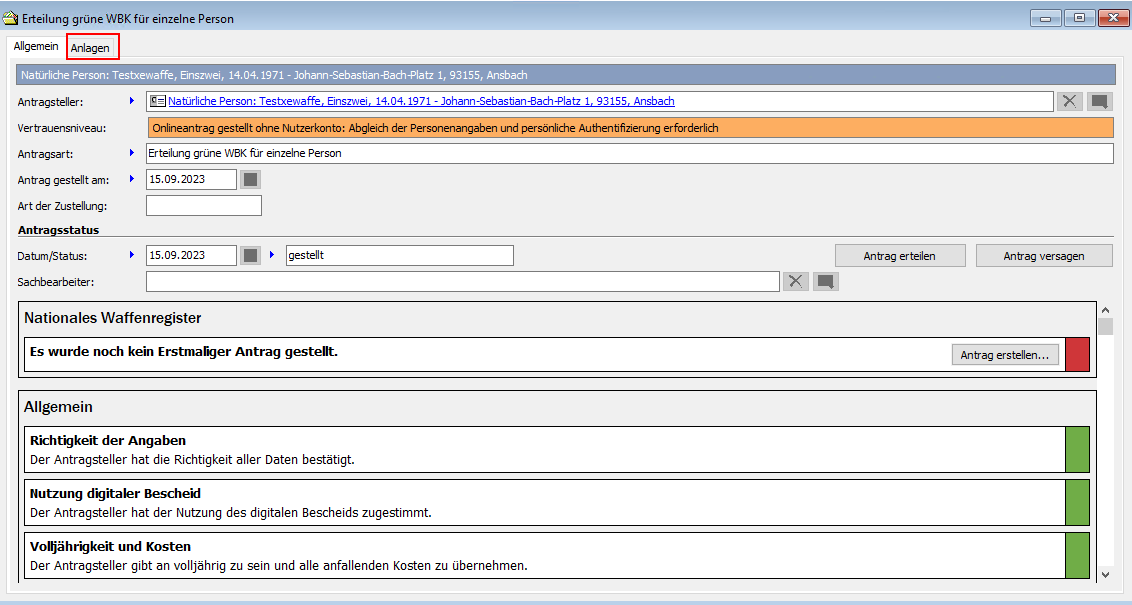Open the comment icon beside Antragsteller
Viewport: 1132px width, 605px height.
click(1099, 101)
